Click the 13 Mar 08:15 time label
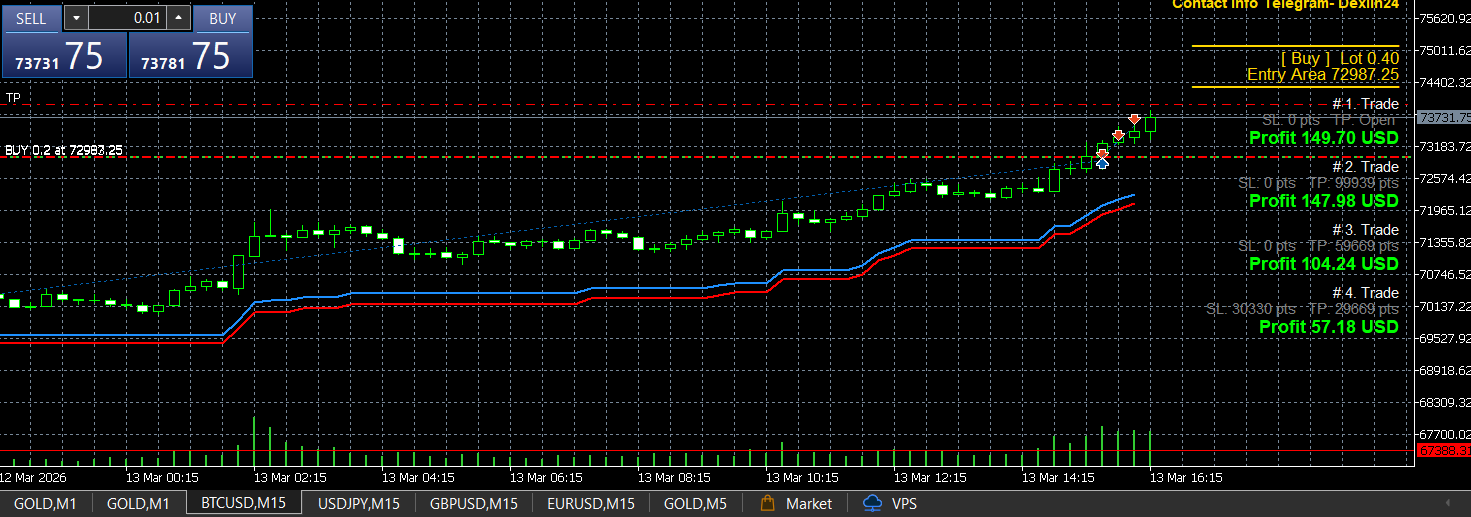Viewport: 1471px width, 517px height. [675, 478]
